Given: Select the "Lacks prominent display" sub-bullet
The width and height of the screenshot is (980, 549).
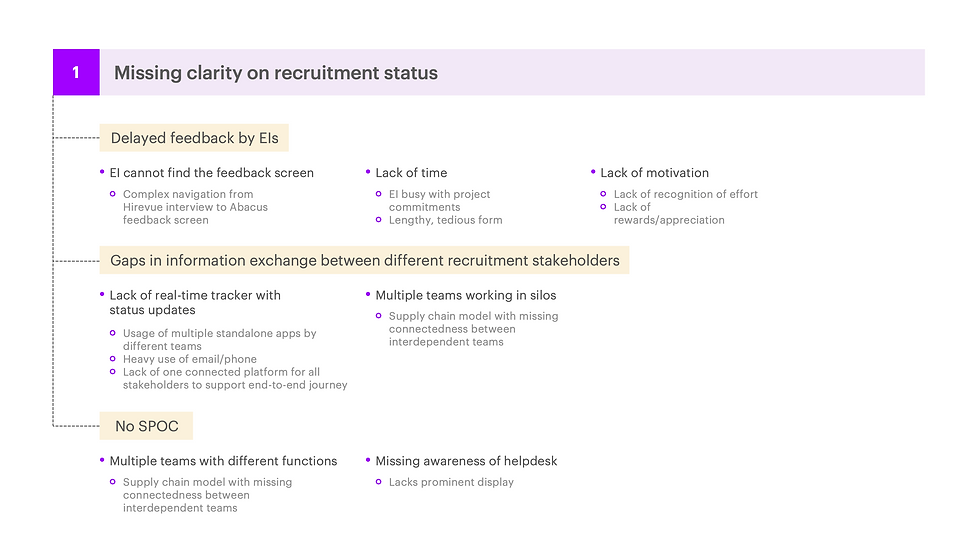Looking at the screenshot, I should click(451, 482).
